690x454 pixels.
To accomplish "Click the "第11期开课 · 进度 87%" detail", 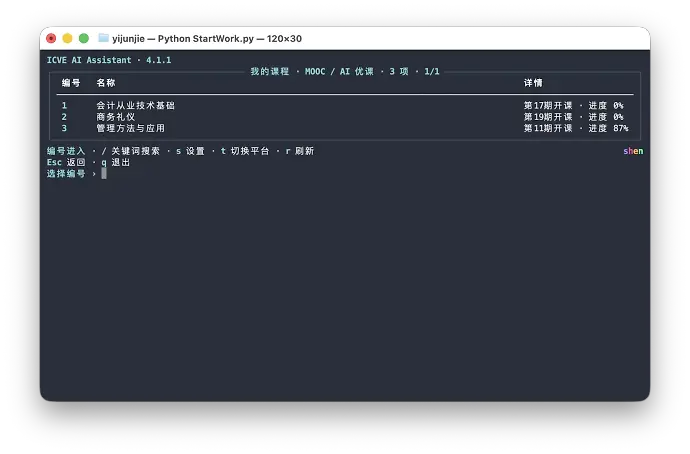I will (x=576, y=128).
